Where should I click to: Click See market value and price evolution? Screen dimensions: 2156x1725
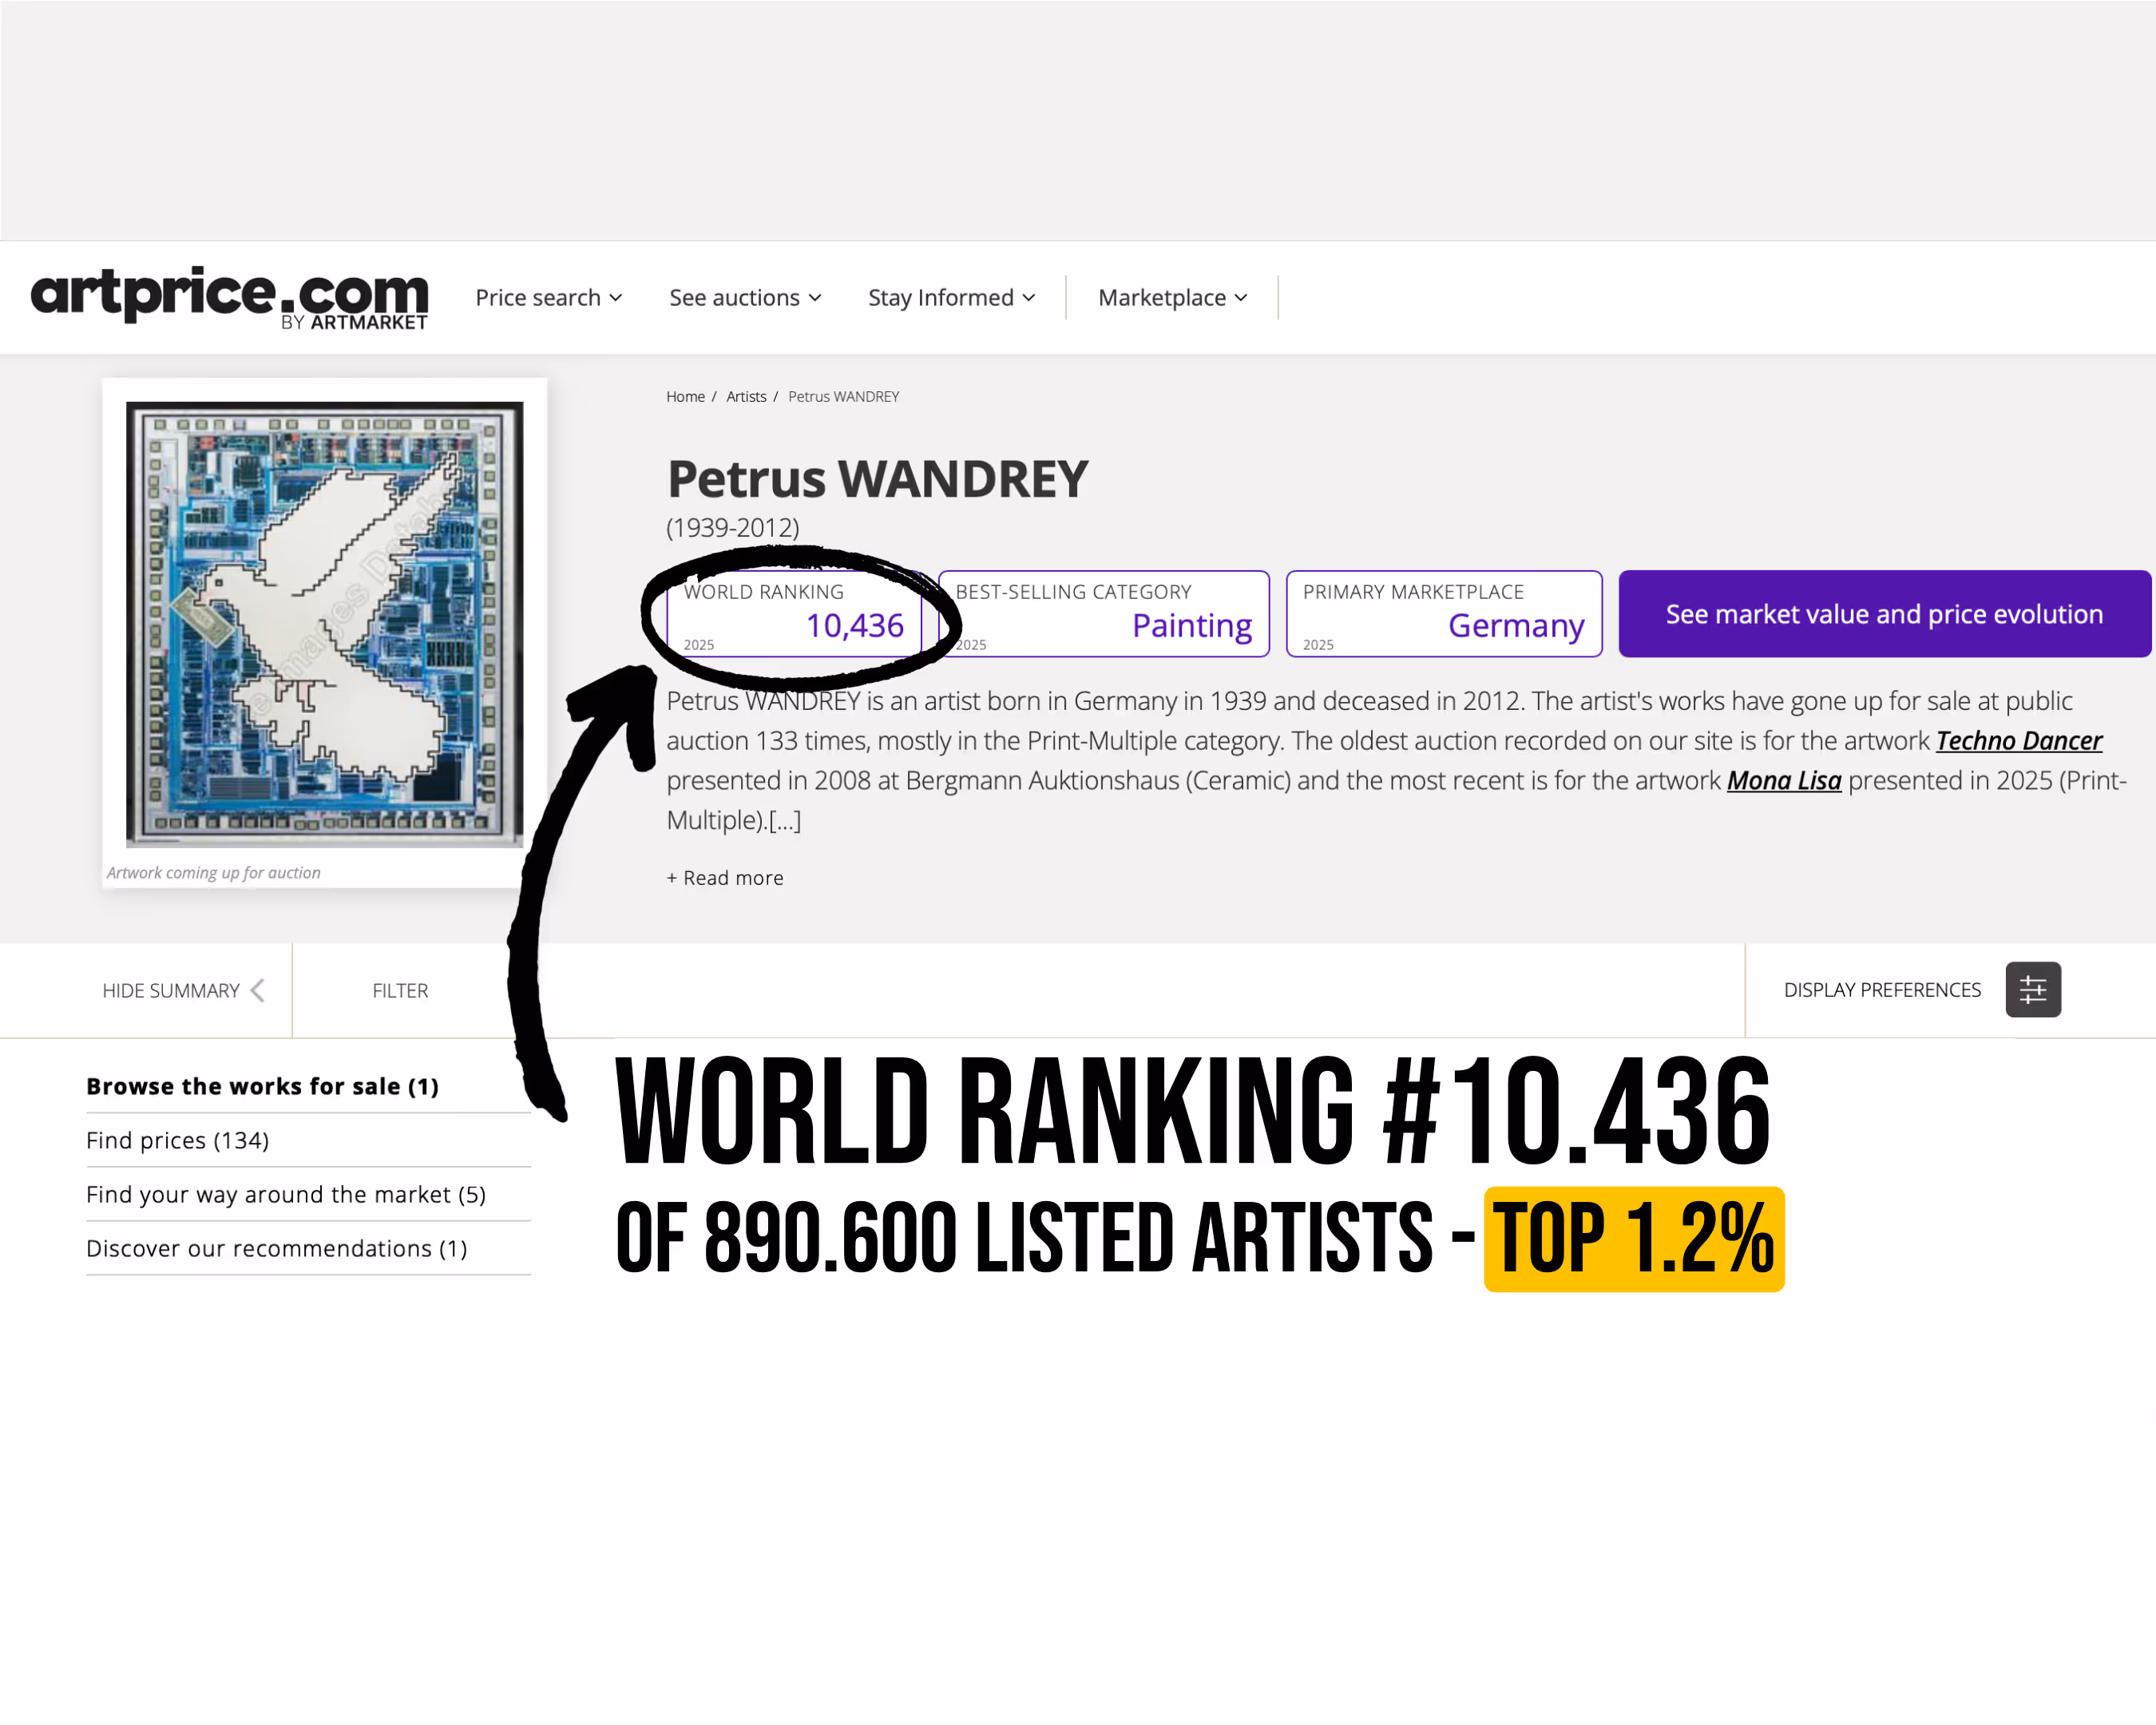click(1883, 614)
